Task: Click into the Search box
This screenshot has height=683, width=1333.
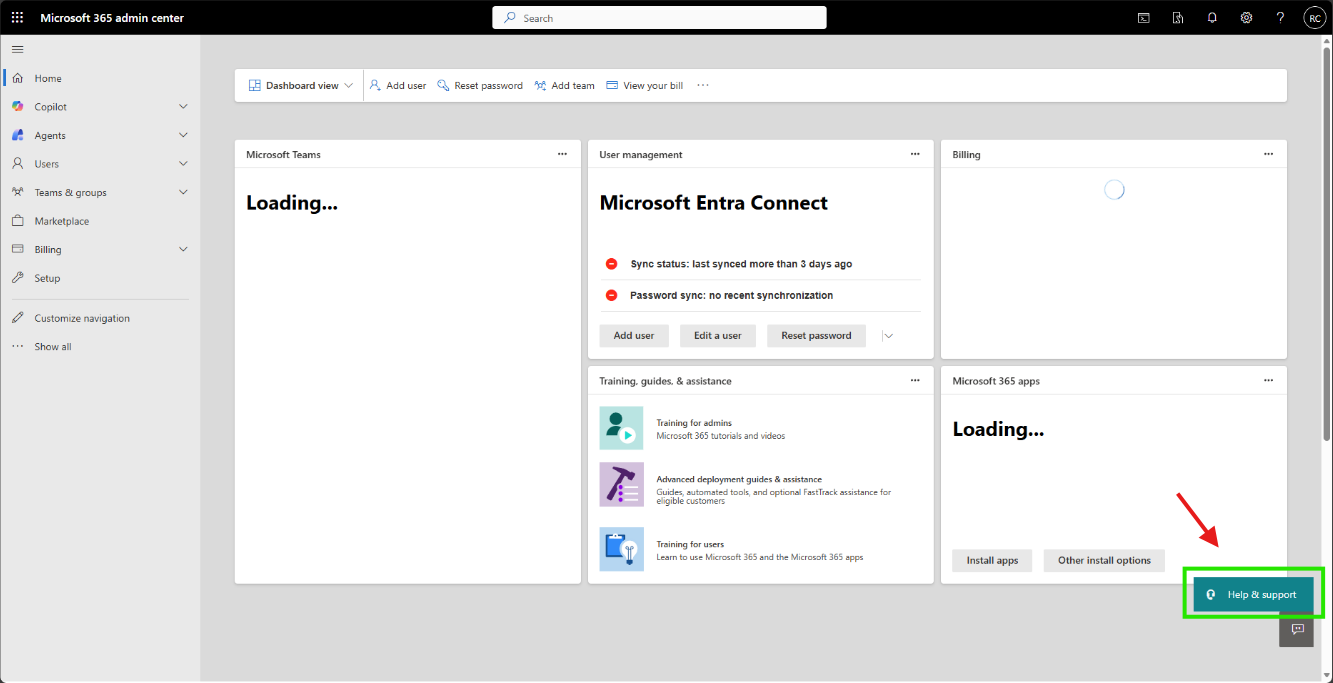Action: coord(659,18)
